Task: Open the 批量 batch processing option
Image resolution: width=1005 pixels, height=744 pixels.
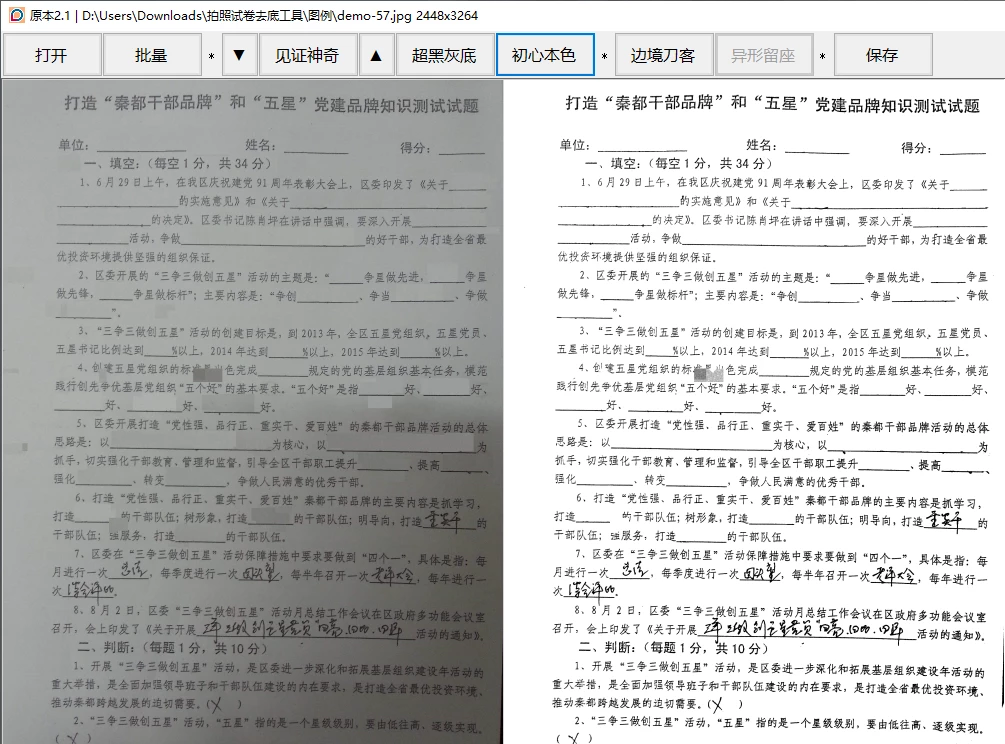Action: click(x=151, y=55)
